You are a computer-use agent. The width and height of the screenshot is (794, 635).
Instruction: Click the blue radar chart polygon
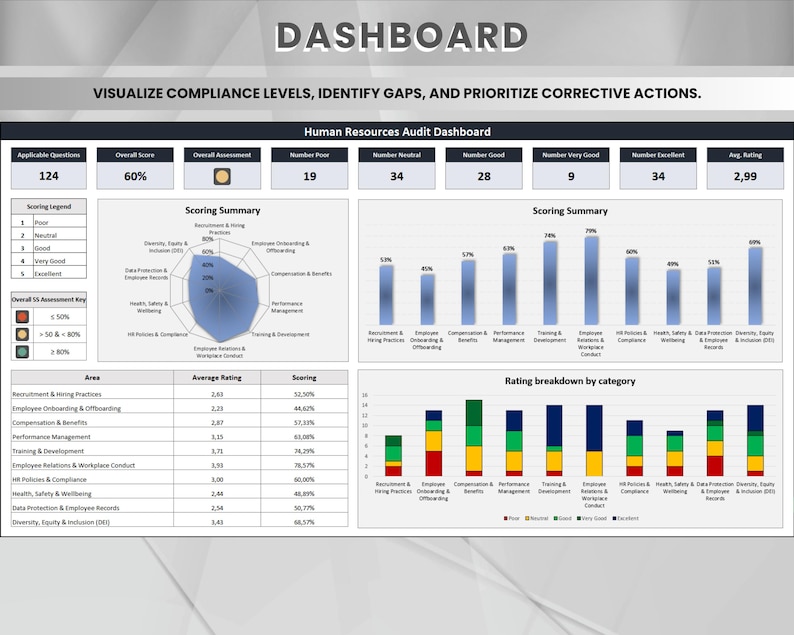click(x=224, y=299)
